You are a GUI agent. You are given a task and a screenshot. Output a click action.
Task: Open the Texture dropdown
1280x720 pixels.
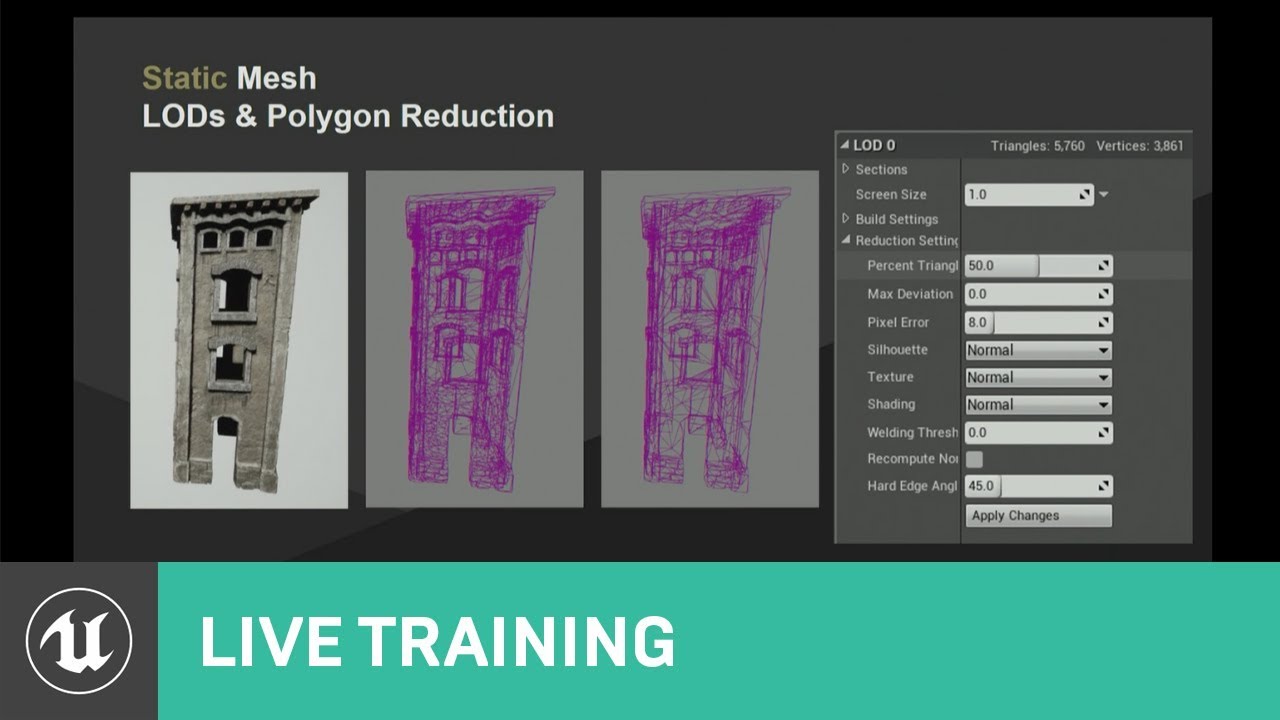tap(1038, 377)
